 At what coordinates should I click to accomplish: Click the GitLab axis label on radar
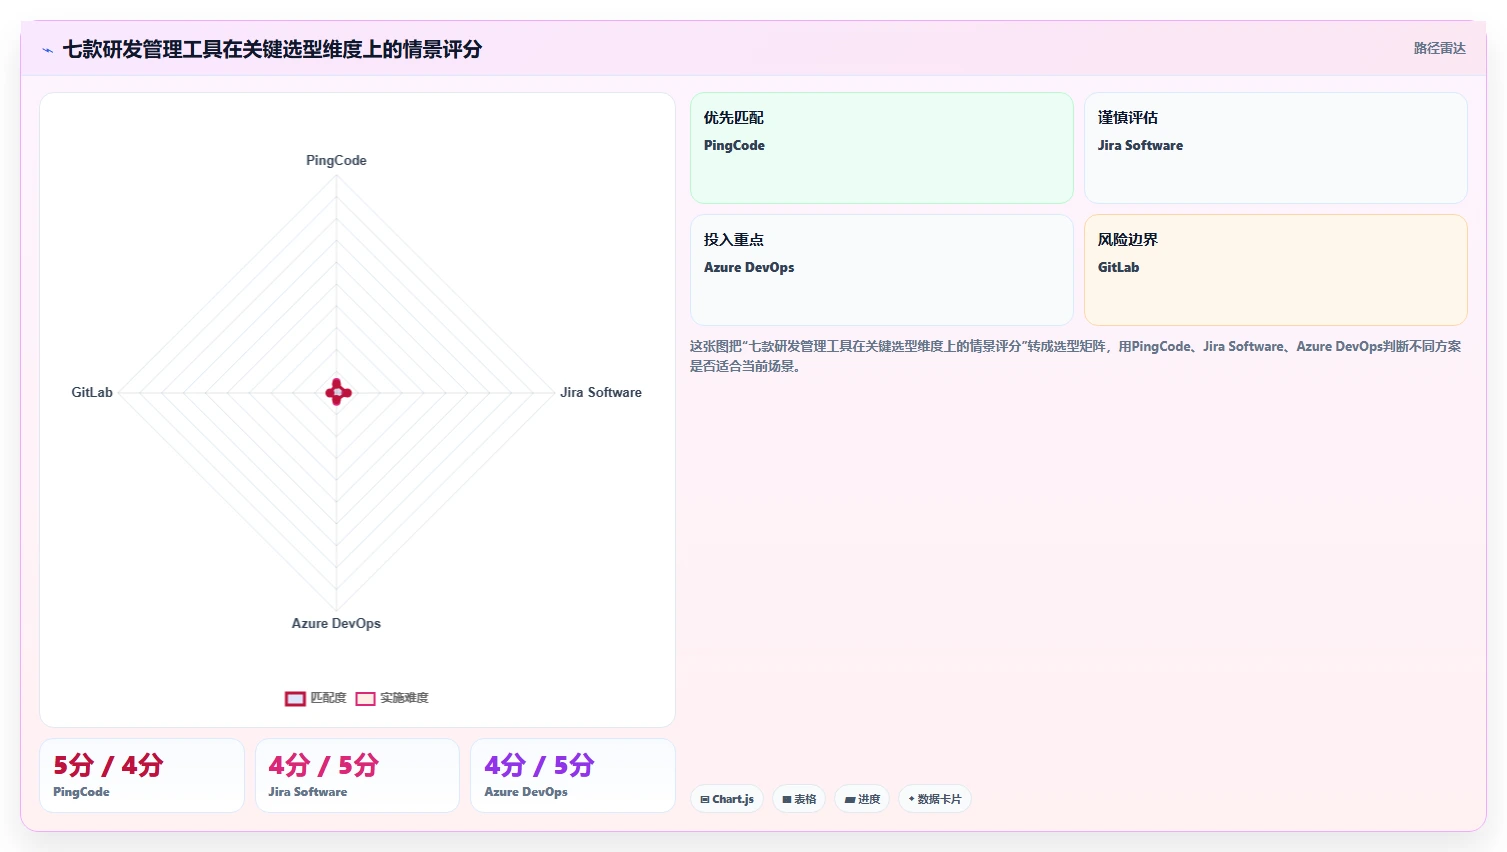point(92,392)
